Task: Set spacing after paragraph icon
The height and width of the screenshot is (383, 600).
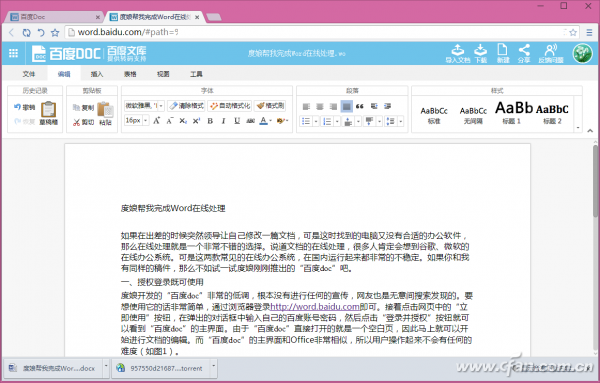Action: pos(369,121)
